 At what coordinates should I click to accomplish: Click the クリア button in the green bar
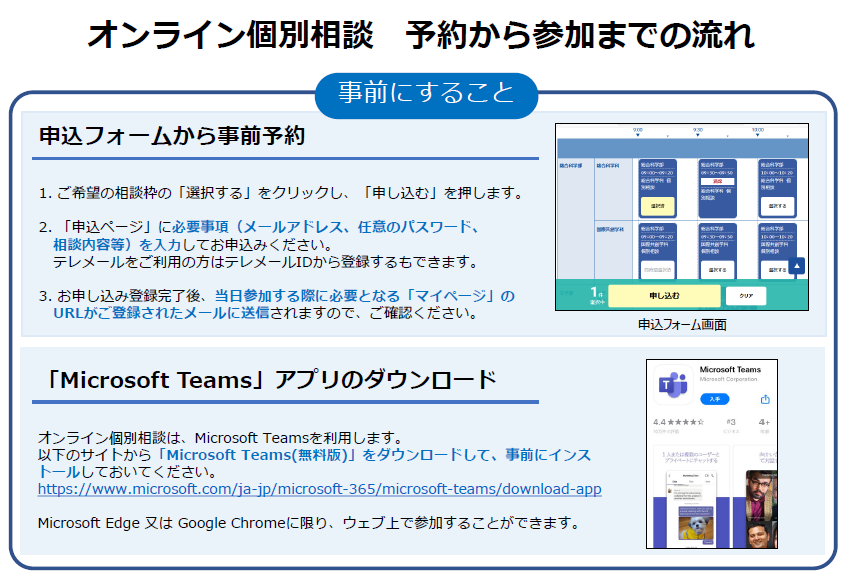pyautogui.click(x=745, y=297)
